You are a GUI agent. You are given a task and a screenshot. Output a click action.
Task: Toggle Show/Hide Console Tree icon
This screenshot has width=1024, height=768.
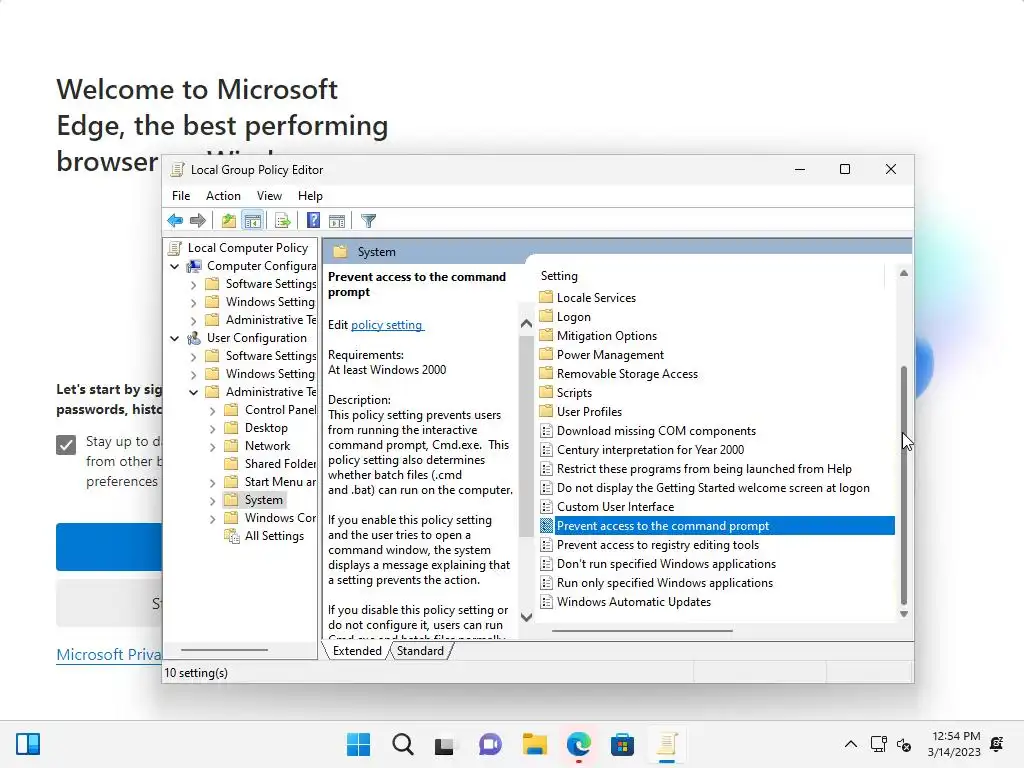pyautogui.click(x=252, y=221)
